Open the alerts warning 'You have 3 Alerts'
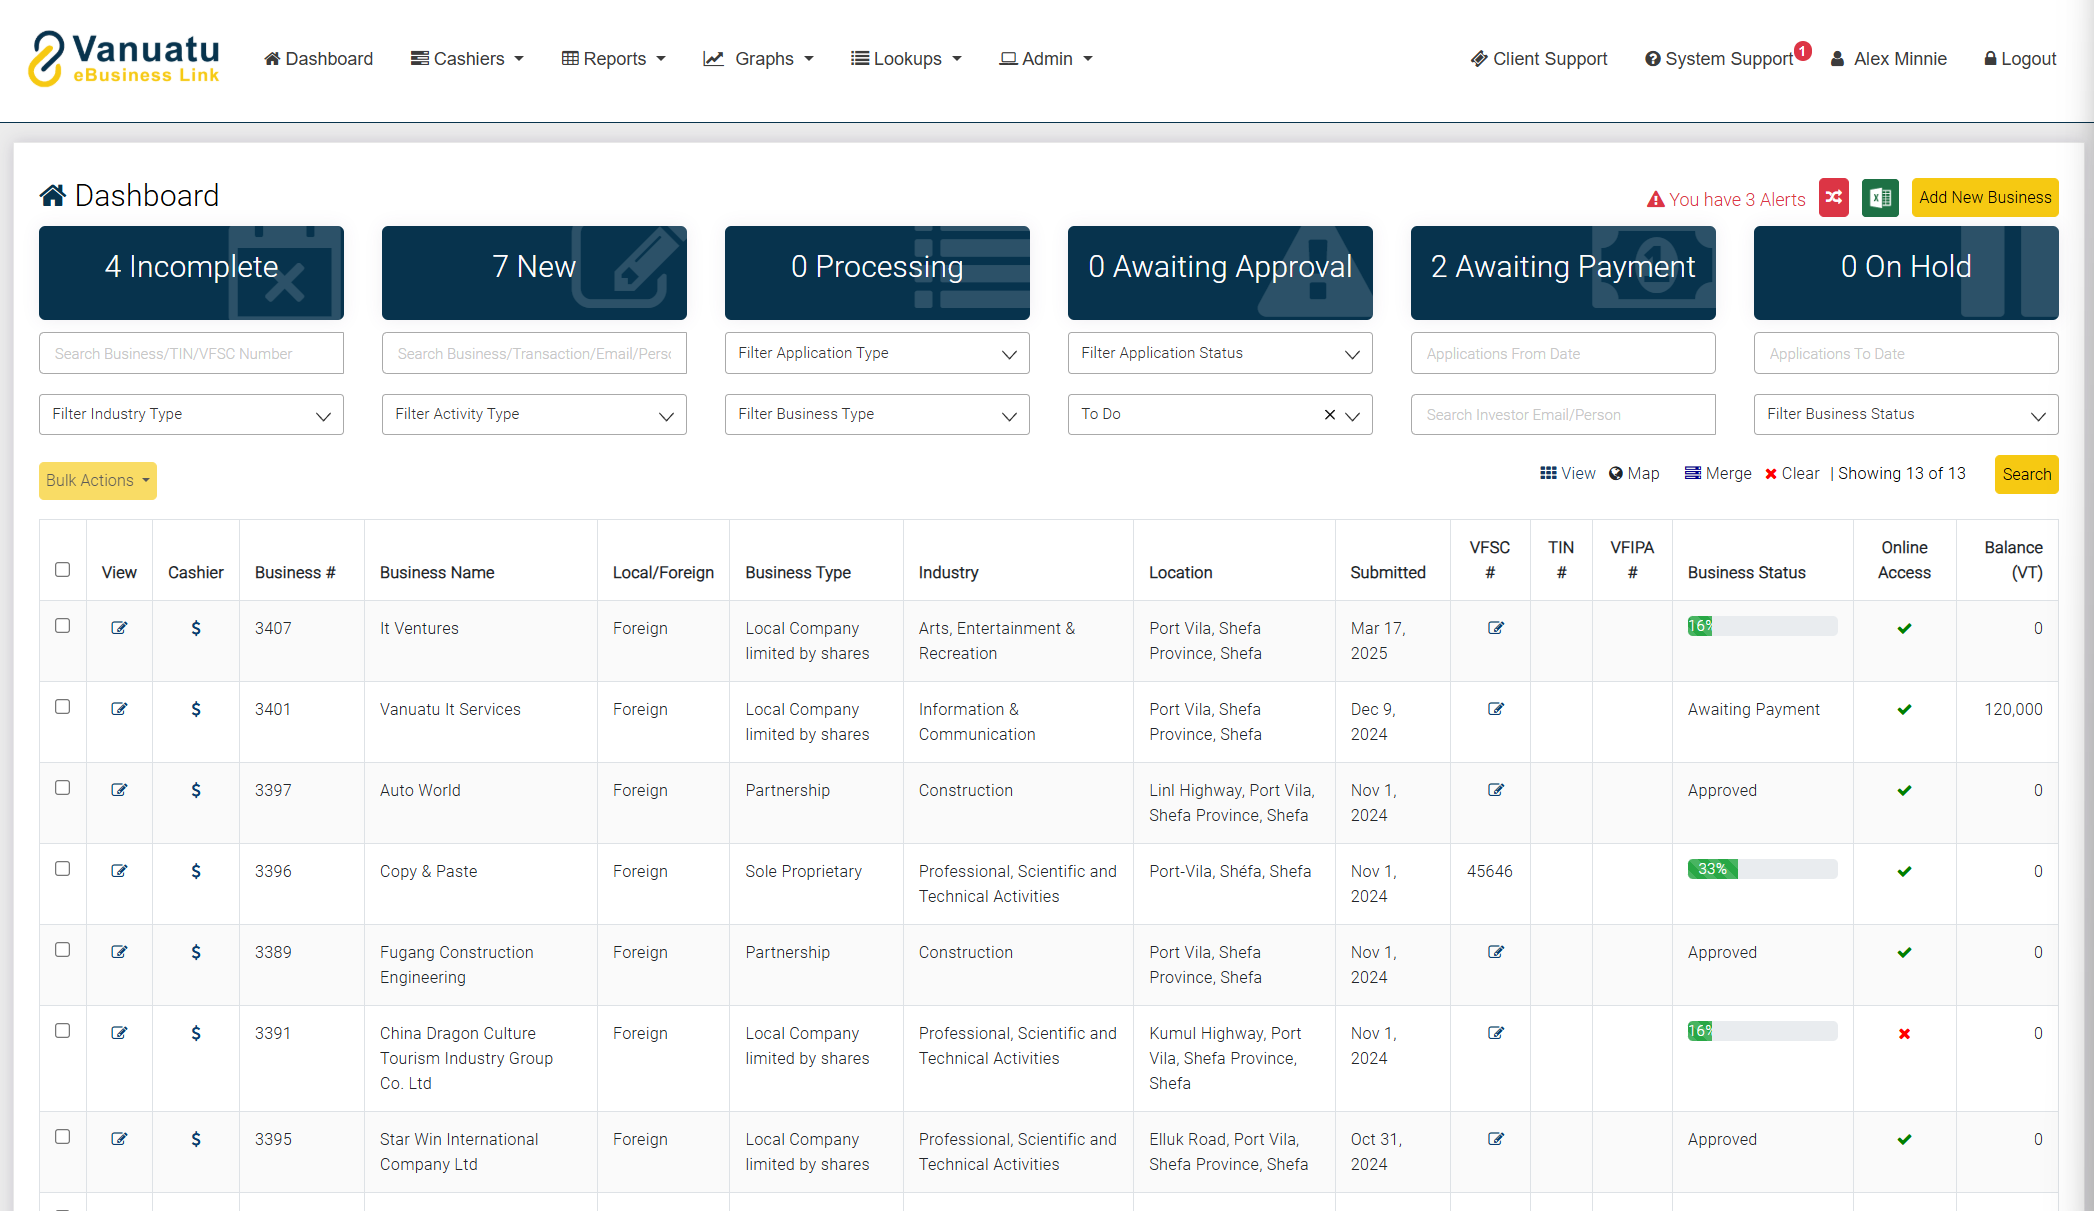The image size is (2094, 1211). 1726,199
